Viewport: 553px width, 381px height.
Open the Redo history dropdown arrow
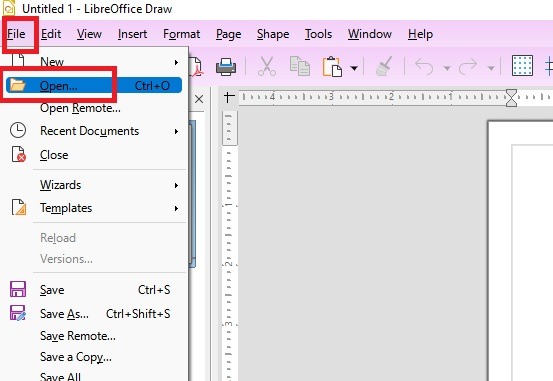tap(491, 68)
